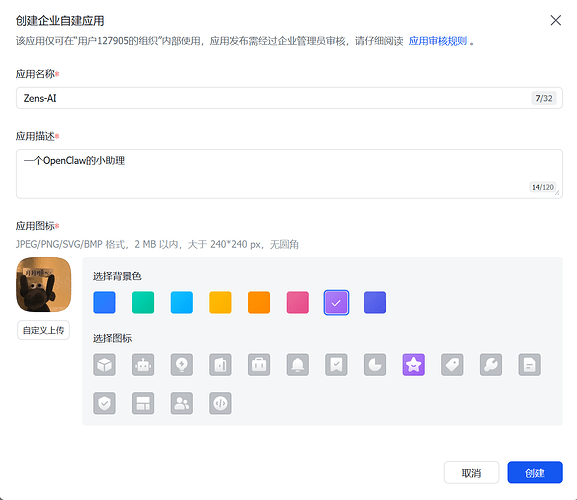The width and height of the screenshot is (577, 500).
Task: Open the 应用审核规则 link
Action: tap(438, 41)
